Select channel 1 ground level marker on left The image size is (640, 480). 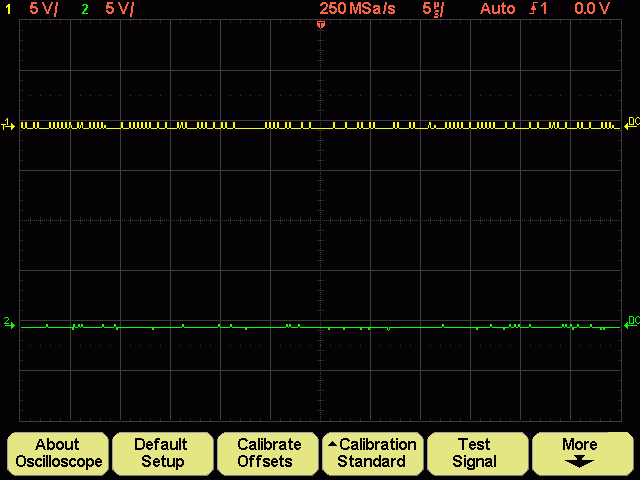tap(8, 124)
